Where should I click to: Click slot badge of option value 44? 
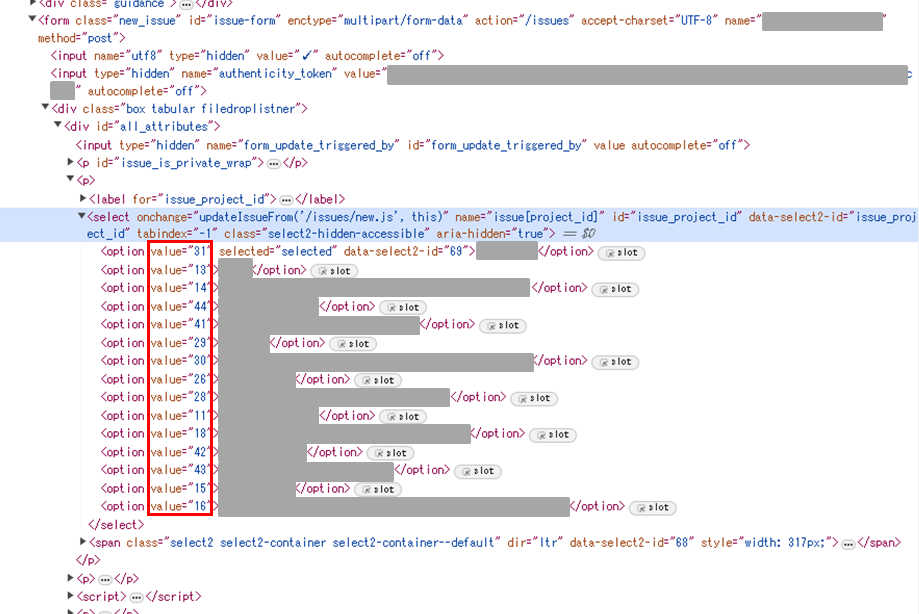tap(403, 307)
